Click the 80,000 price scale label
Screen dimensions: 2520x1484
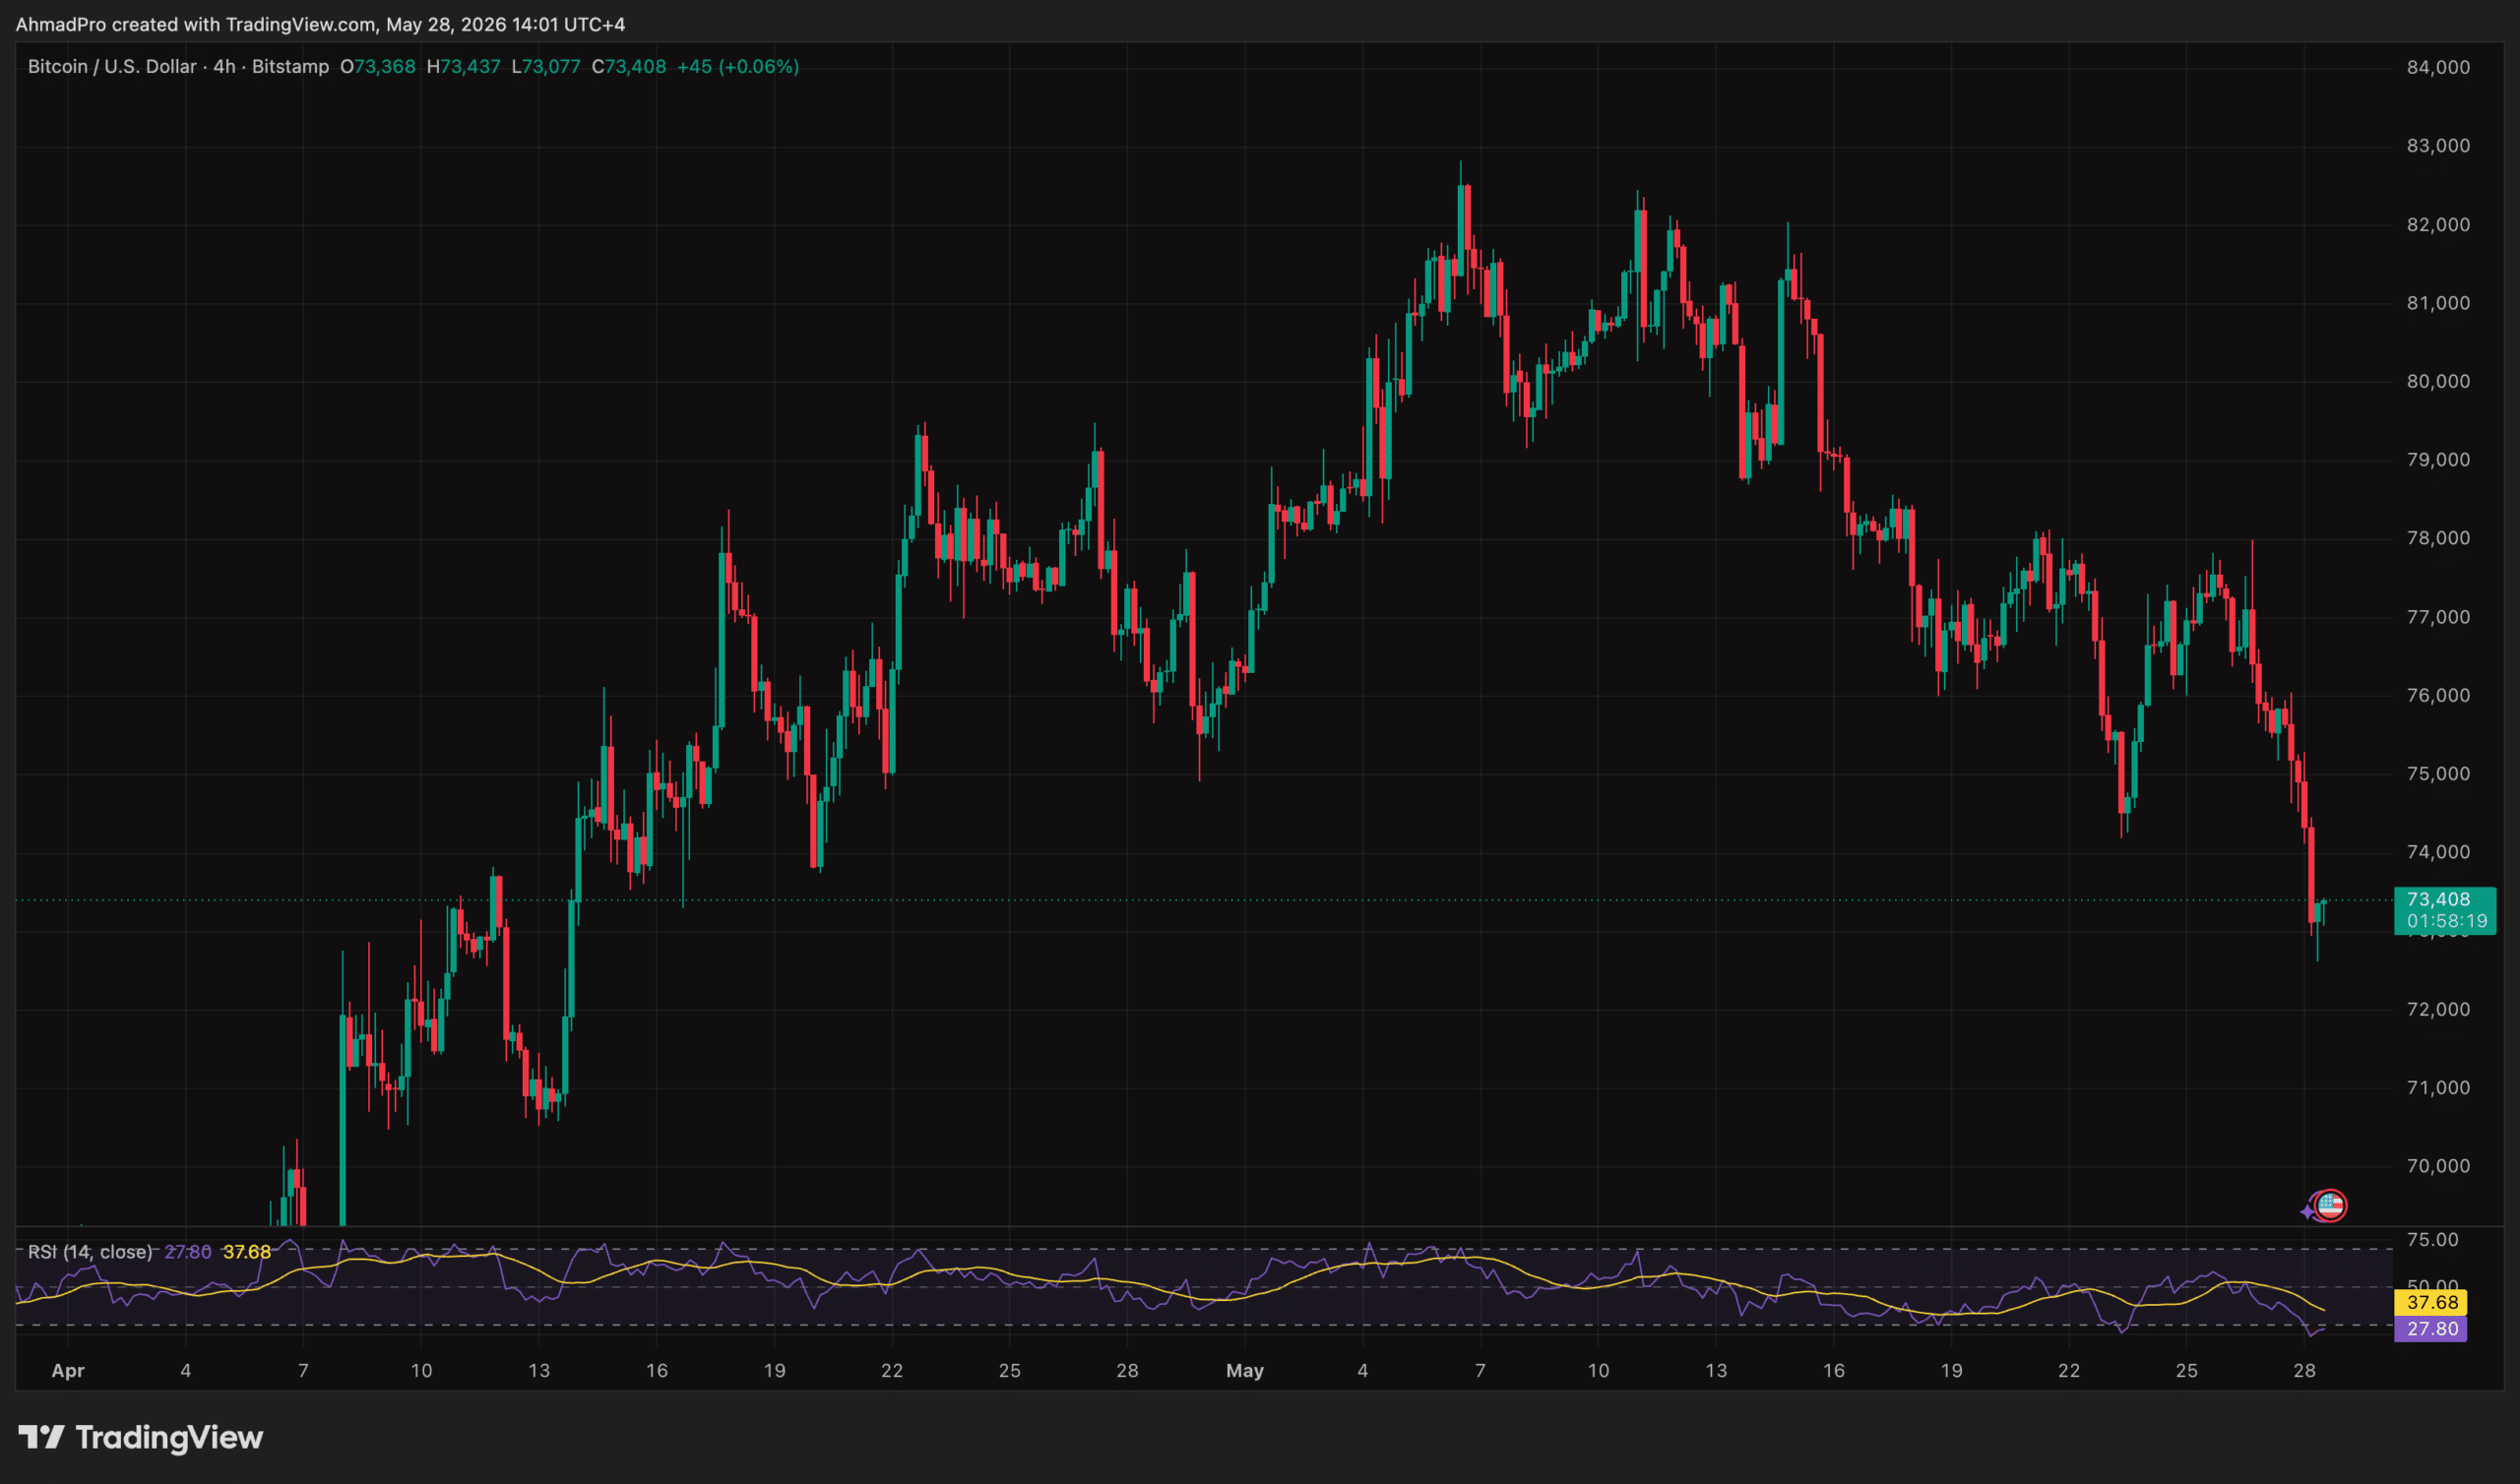click(x=2438, y=382)
